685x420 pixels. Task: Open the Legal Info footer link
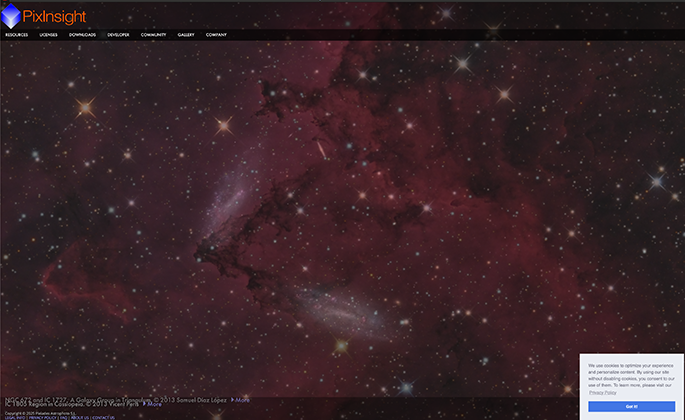pyautogui.click(x=13, y=417)
